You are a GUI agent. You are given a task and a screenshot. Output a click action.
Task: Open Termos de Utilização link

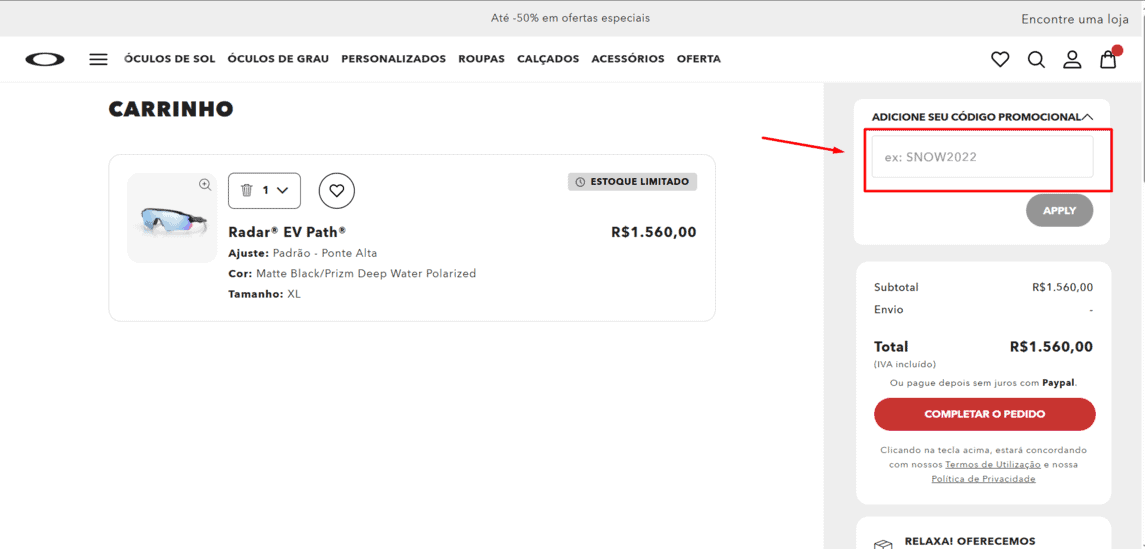[993, 464]
